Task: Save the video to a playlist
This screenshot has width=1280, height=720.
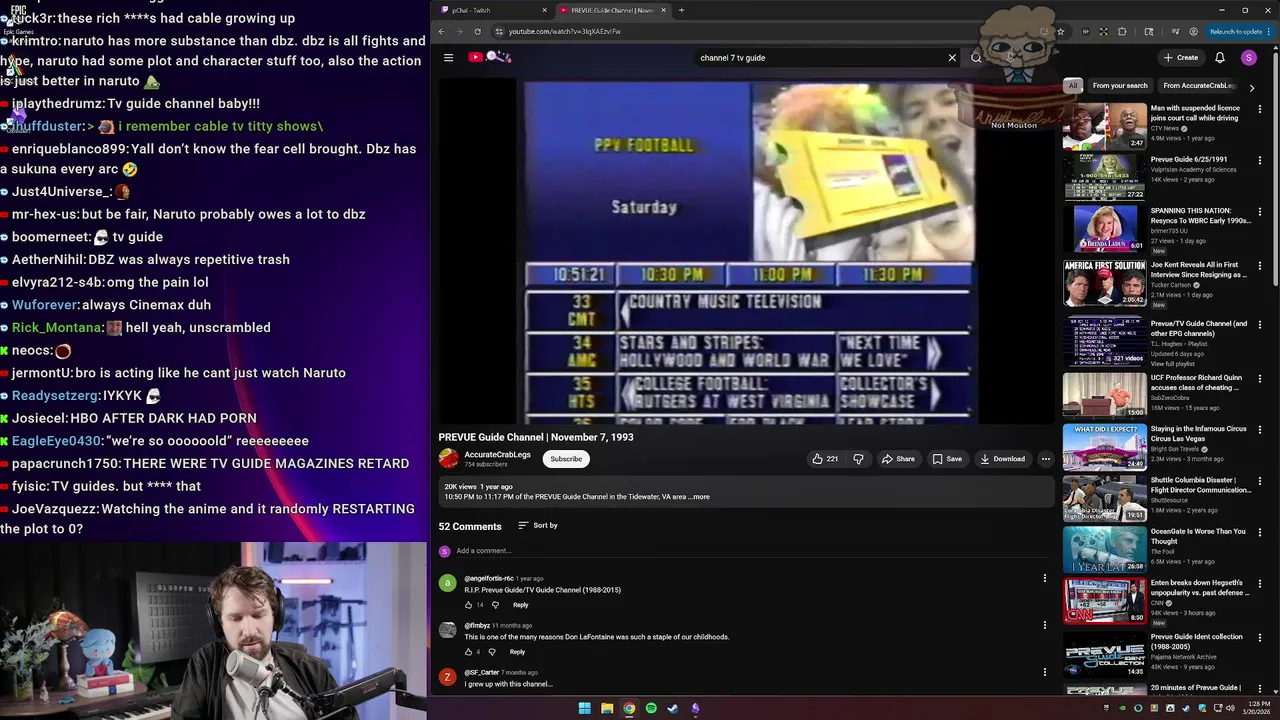Action: pos(947,459)
